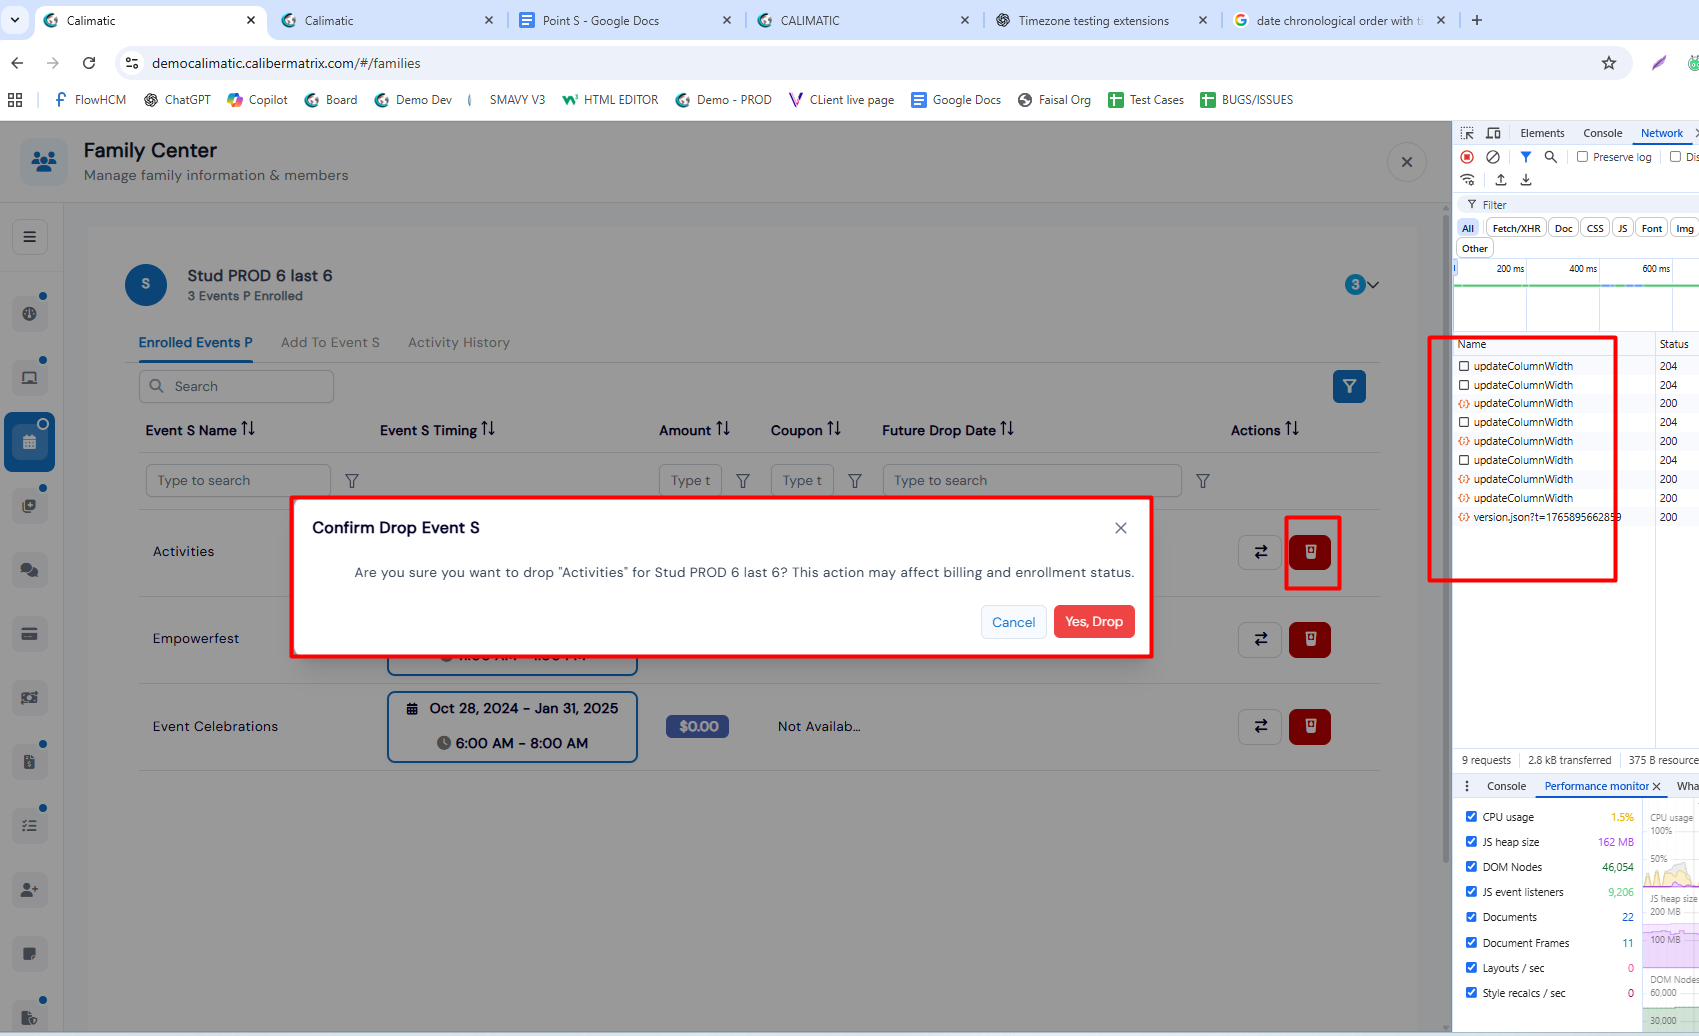
Task: Toggle DevTools device toolbar icon
Action: (x=1493, y=133)
